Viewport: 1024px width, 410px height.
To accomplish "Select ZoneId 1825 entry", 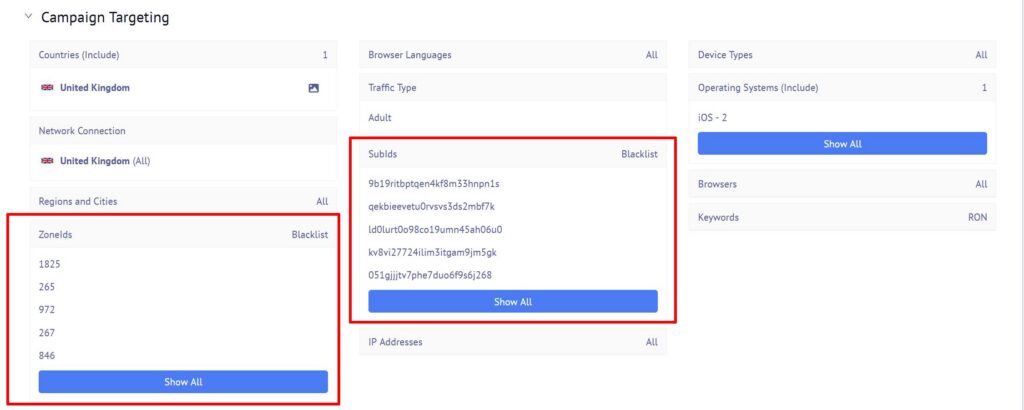I will point(50,264).
